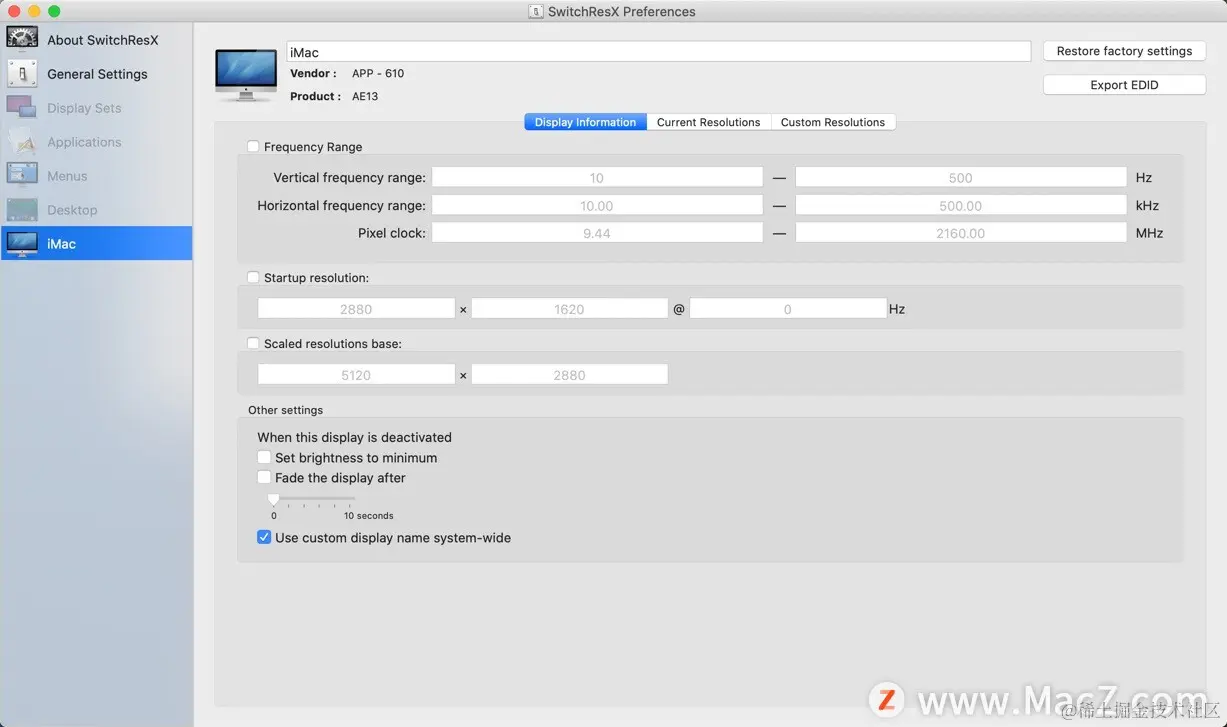Viewport: 1227px width, 727px height.
Task: Open the About SwitchResX sidebar icon
Action: pyautogui.click(x=22, y=39)
